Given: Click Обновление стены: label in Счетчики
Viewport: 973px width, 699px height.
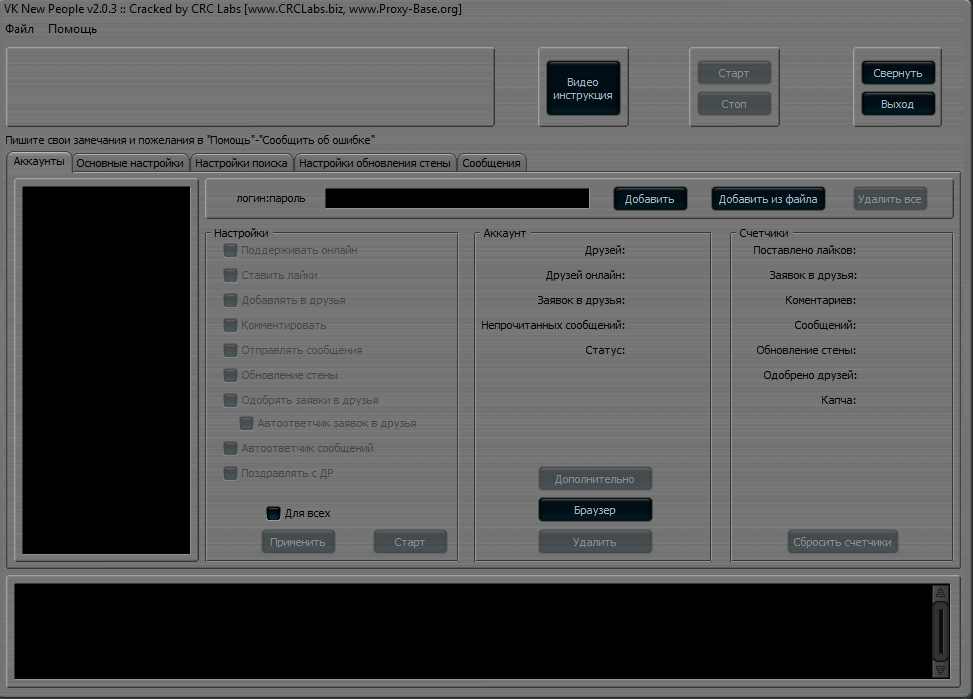Looking at the screenshot, I should (x=806, y=350).
